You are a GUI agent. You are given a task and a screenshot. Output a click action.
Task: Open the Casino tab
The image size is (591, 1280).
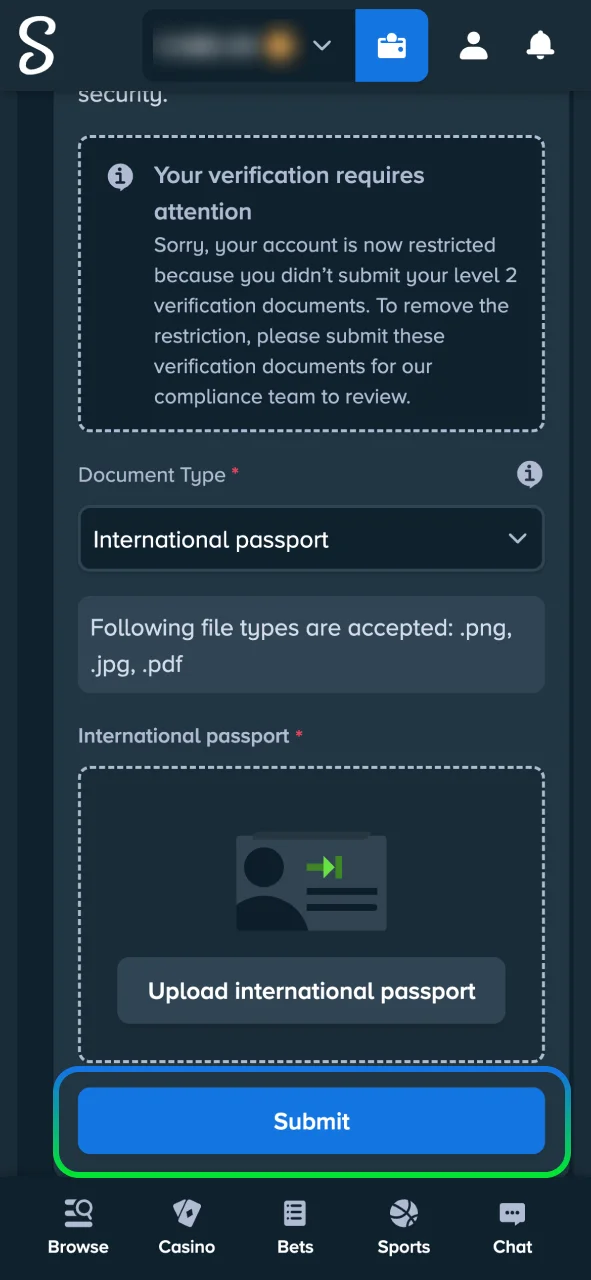point(186,1224)
